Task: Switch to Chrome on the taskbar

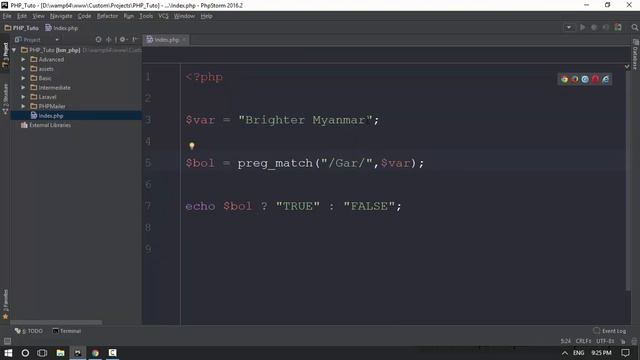Action: [x=95, y=353]
